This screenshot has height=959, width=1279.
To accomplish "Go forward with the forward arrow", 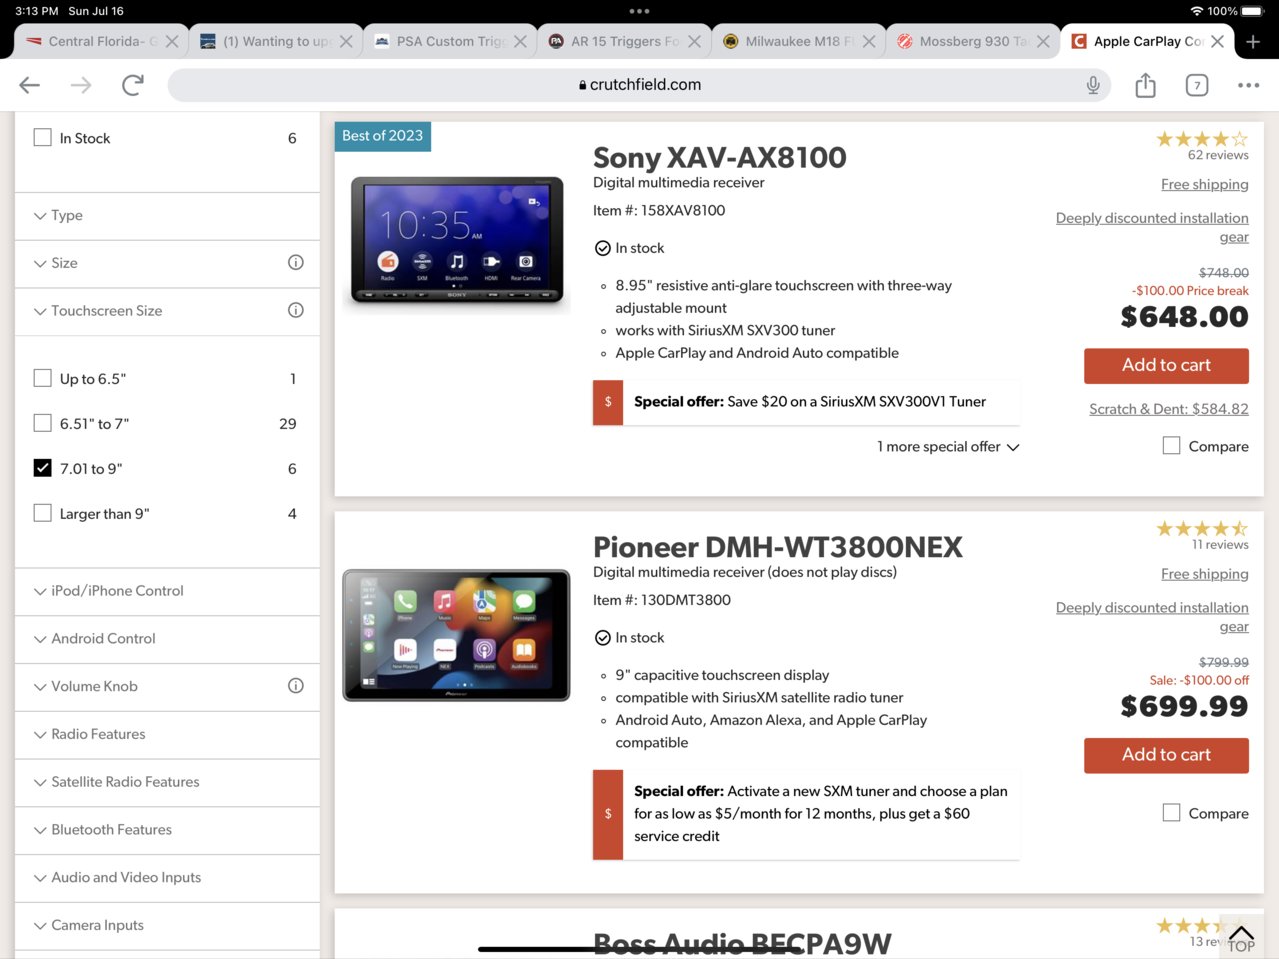I will click(x=81, y=85).
